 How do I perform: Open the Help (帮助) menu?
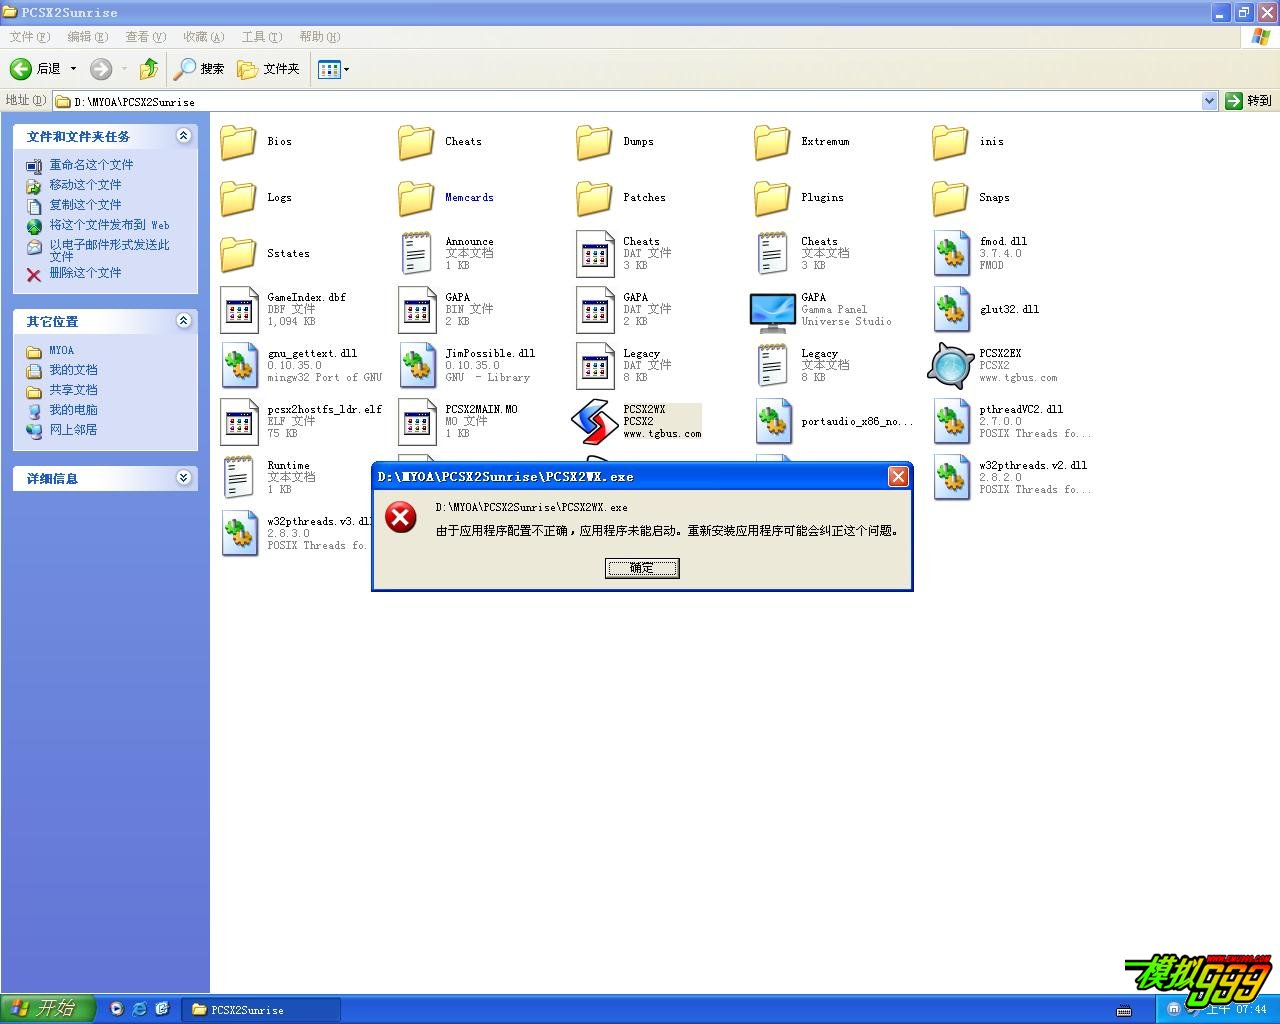click(319, 37)
